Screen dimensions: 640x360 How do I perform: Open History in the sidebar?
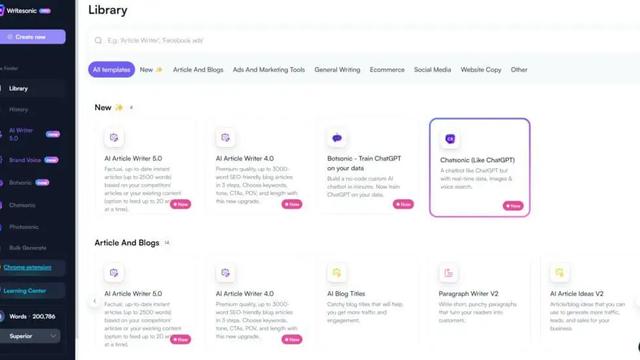pyautogui.click(x=18, y=109)
